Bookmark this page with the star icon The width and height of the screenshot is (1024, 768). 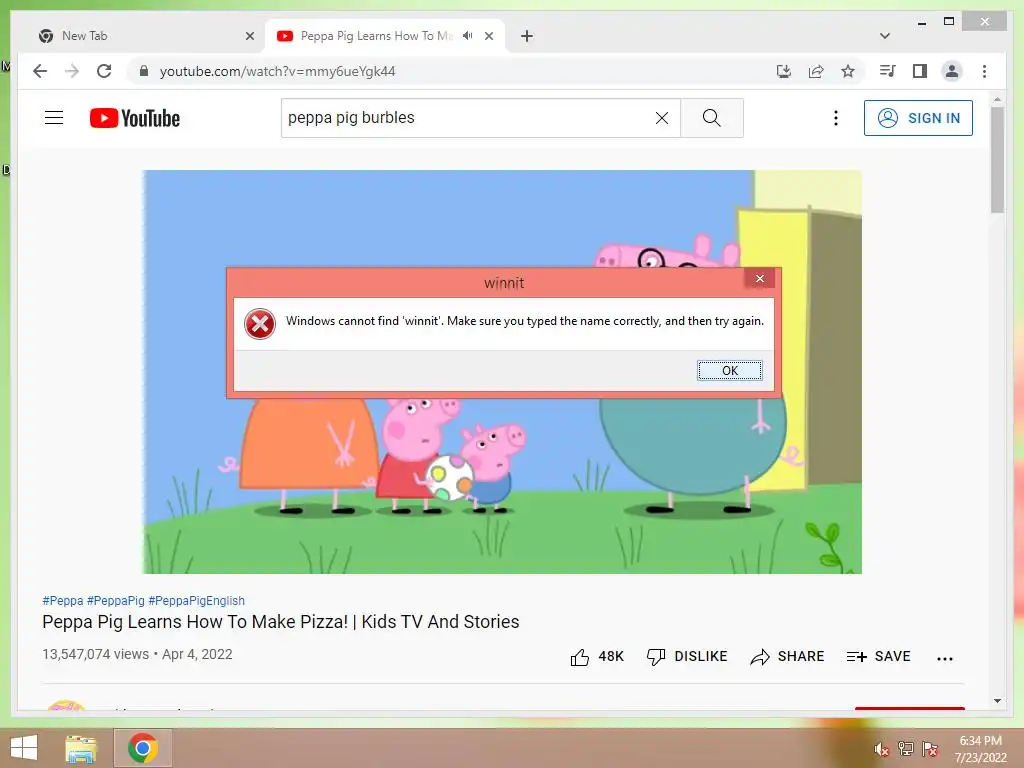[848, 71]
